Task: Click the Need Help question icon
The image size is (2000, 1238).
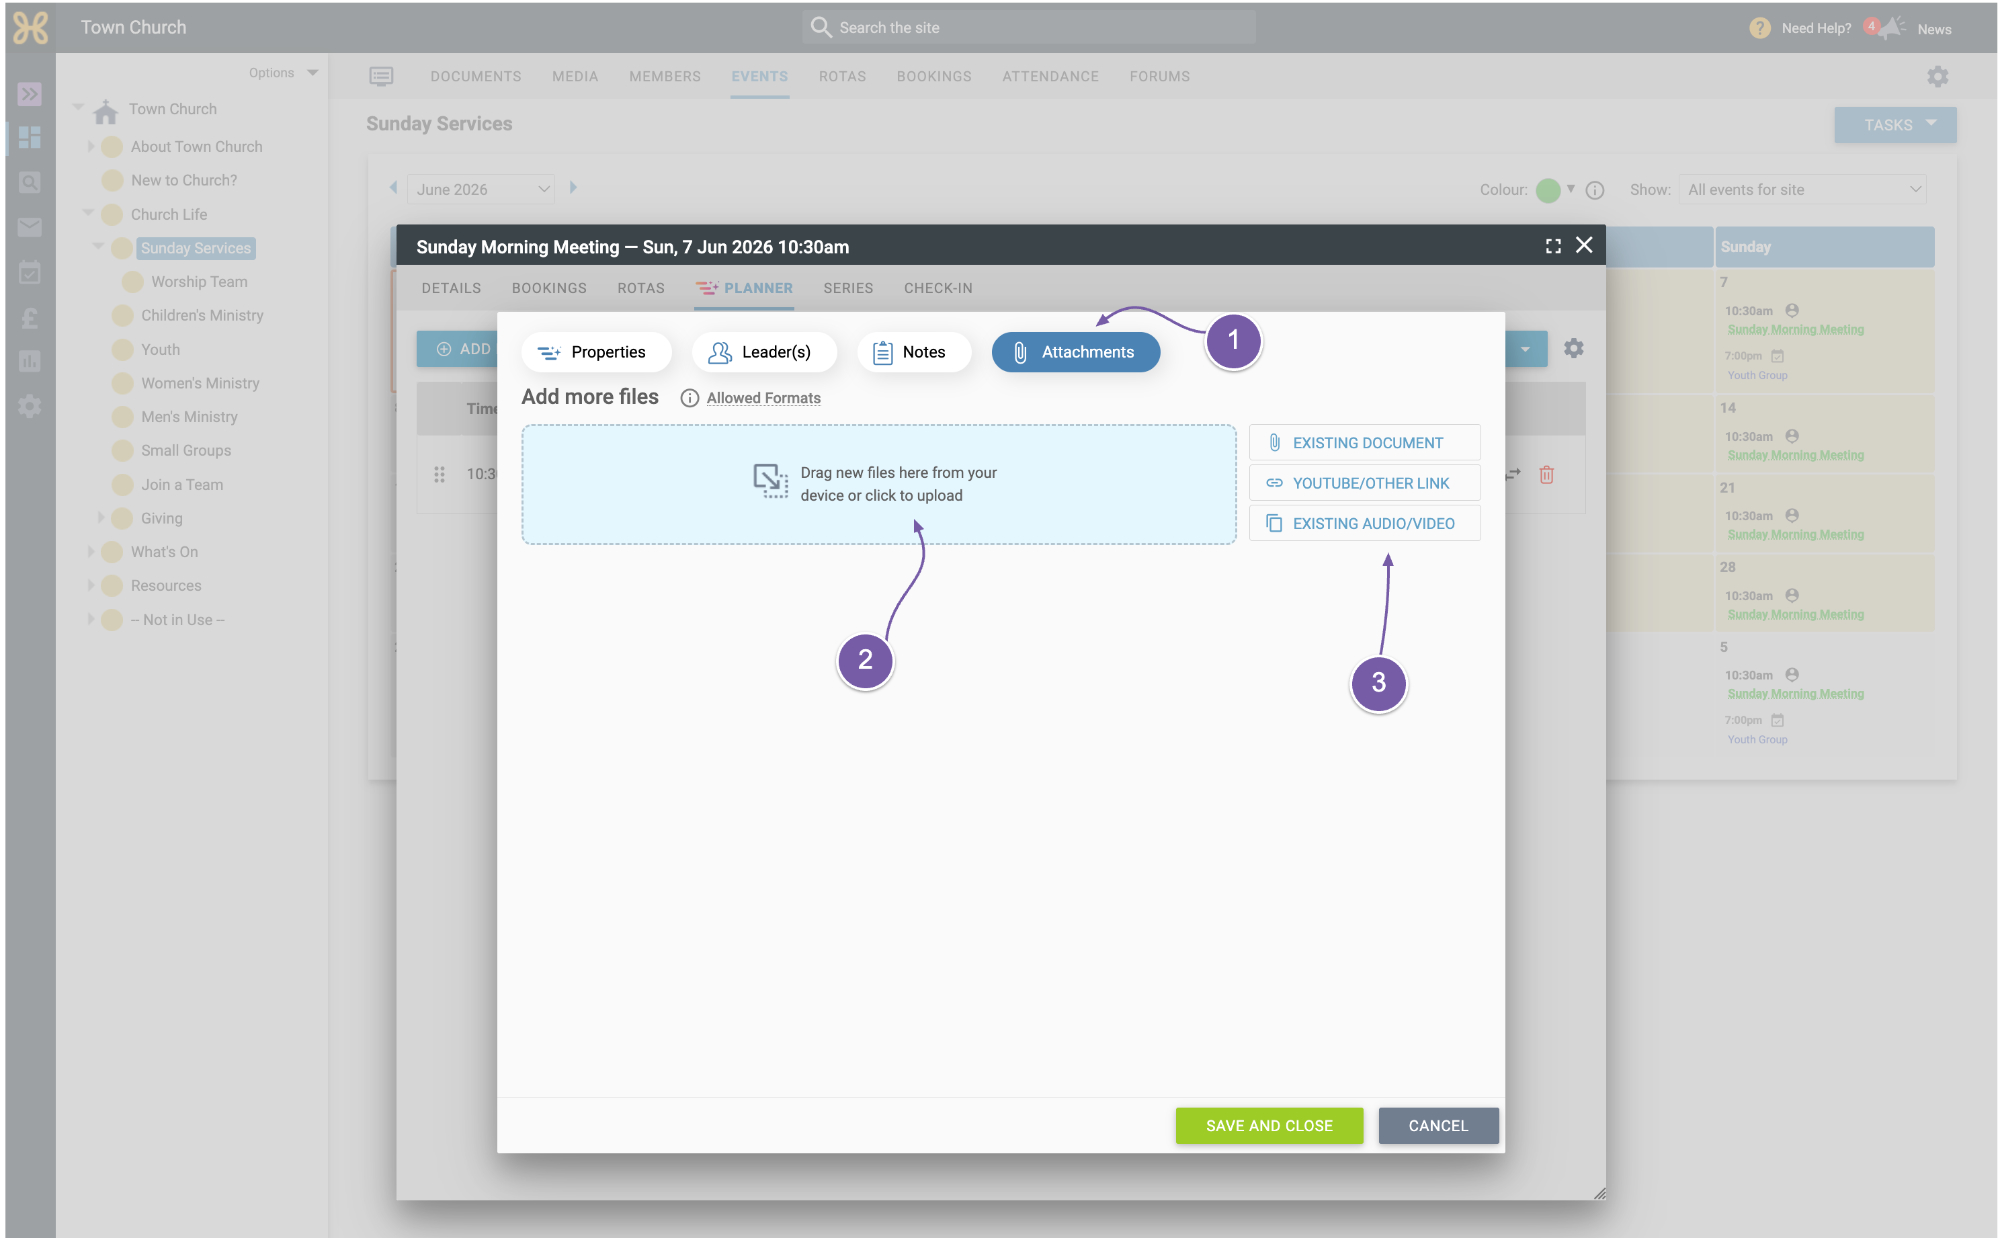Action: (x=1760, y=28)
